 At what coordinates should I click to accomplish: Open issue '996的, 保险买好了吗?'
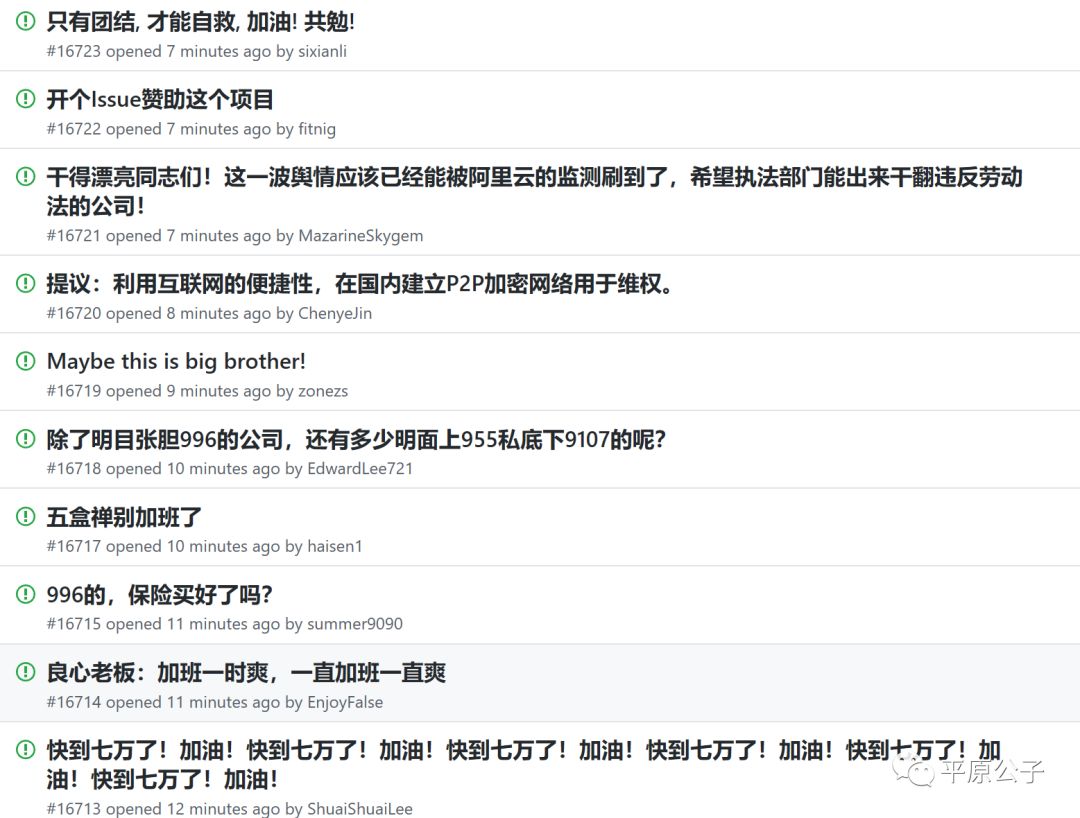[x=160, y=595]
